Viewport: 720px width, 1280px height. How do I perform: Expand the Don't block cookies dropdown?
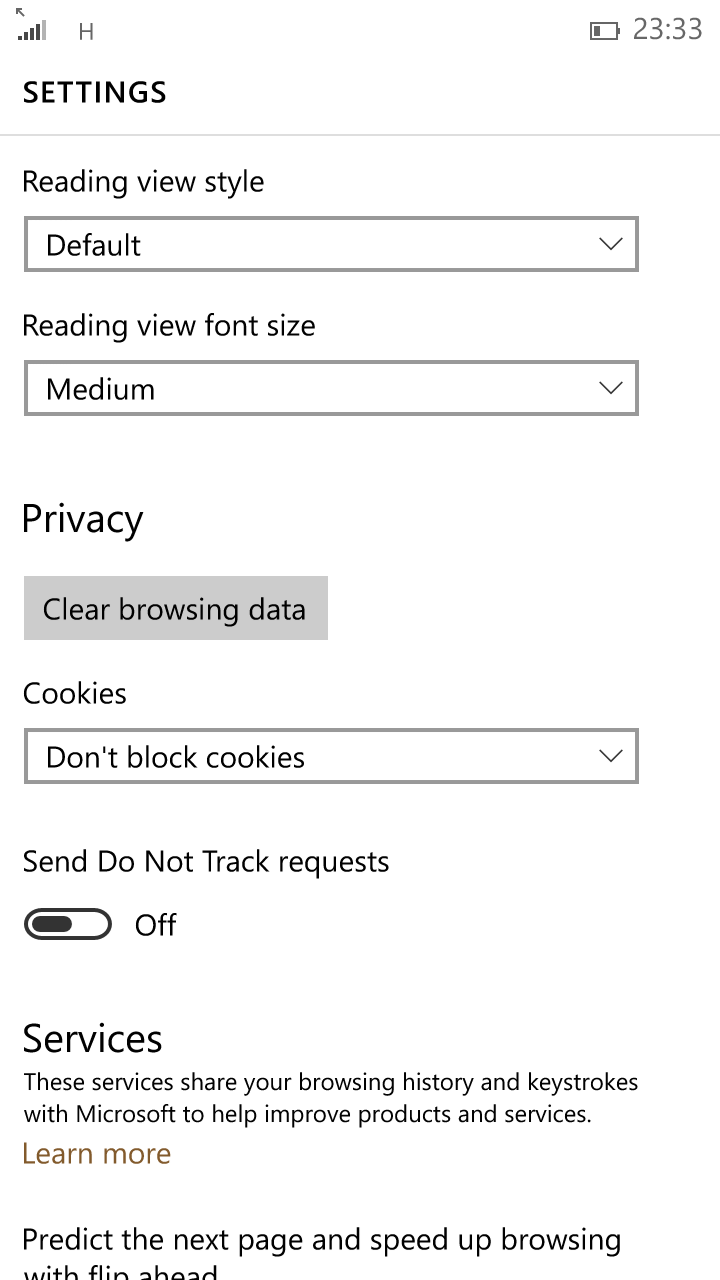[331, 757]
